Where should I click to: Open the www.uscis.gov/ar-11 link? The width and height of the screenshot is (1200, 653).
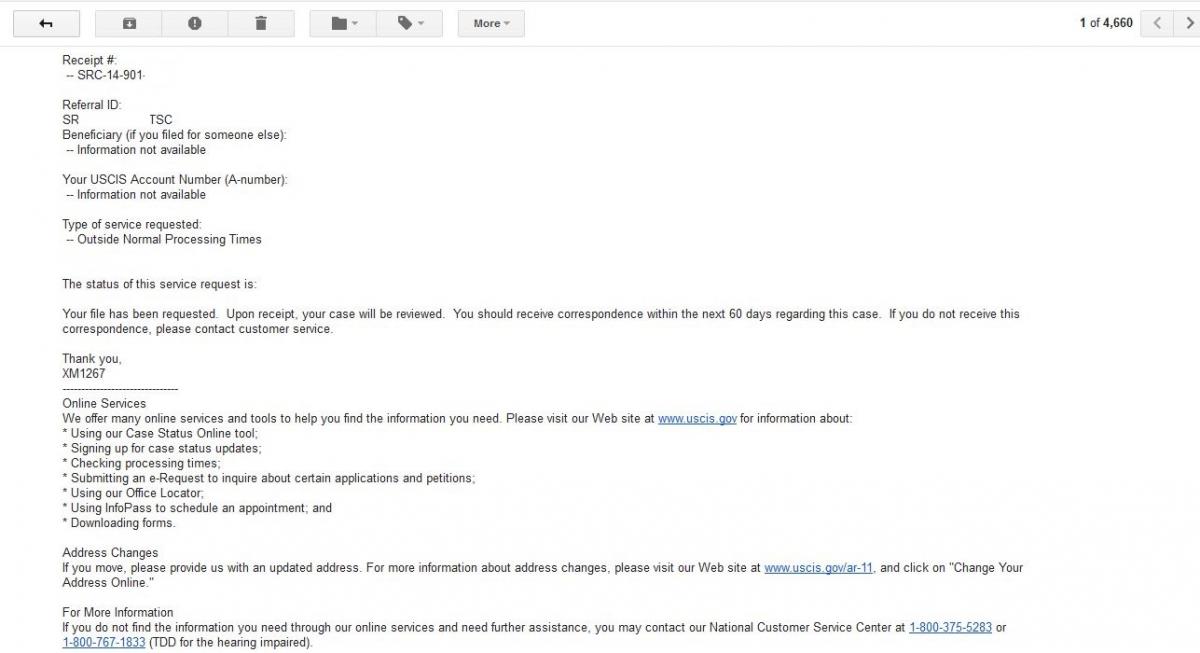tap(819, 568)
